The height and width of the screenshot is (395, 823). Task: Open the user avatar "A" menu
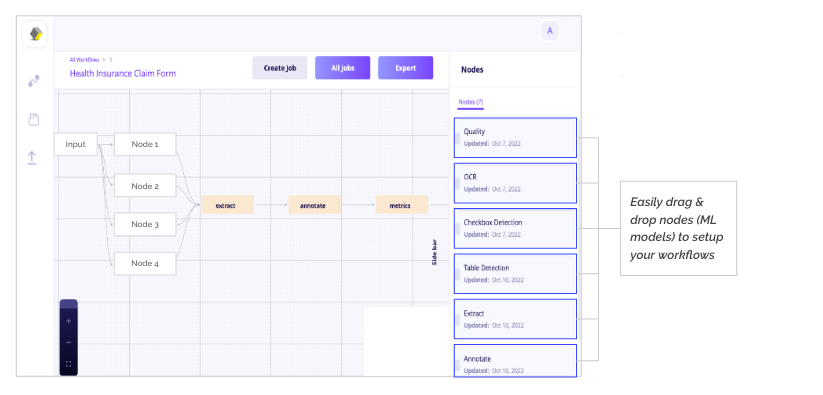pyautogui.click(x=550, y=31)
